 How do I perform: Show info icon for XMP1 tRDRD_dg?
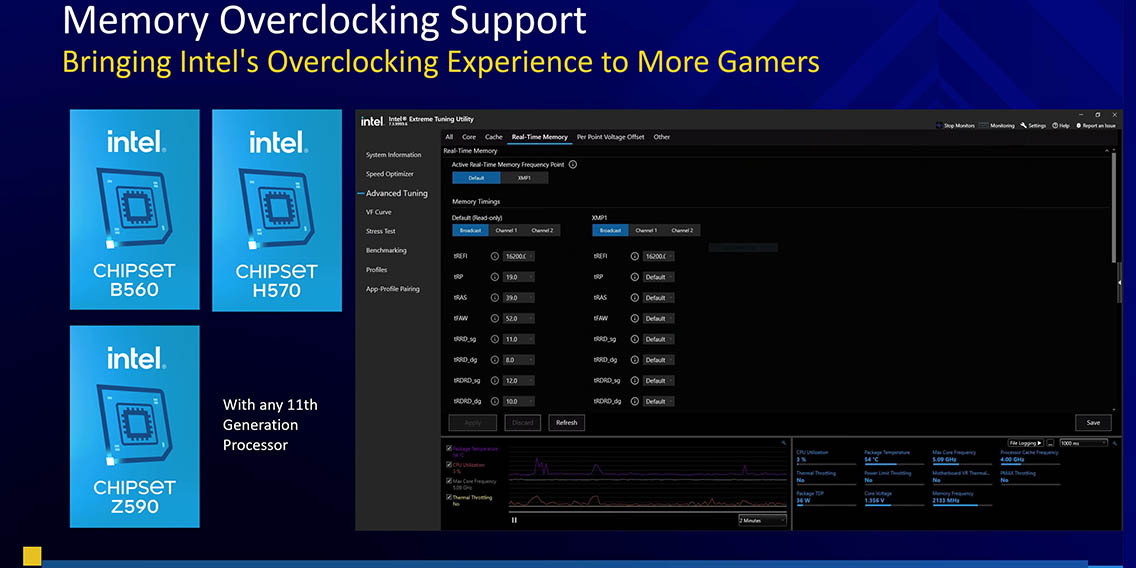click(635, 401)
